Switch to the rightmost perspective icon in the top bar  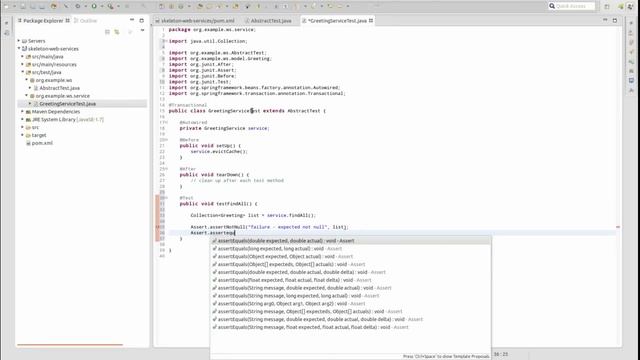631,6
